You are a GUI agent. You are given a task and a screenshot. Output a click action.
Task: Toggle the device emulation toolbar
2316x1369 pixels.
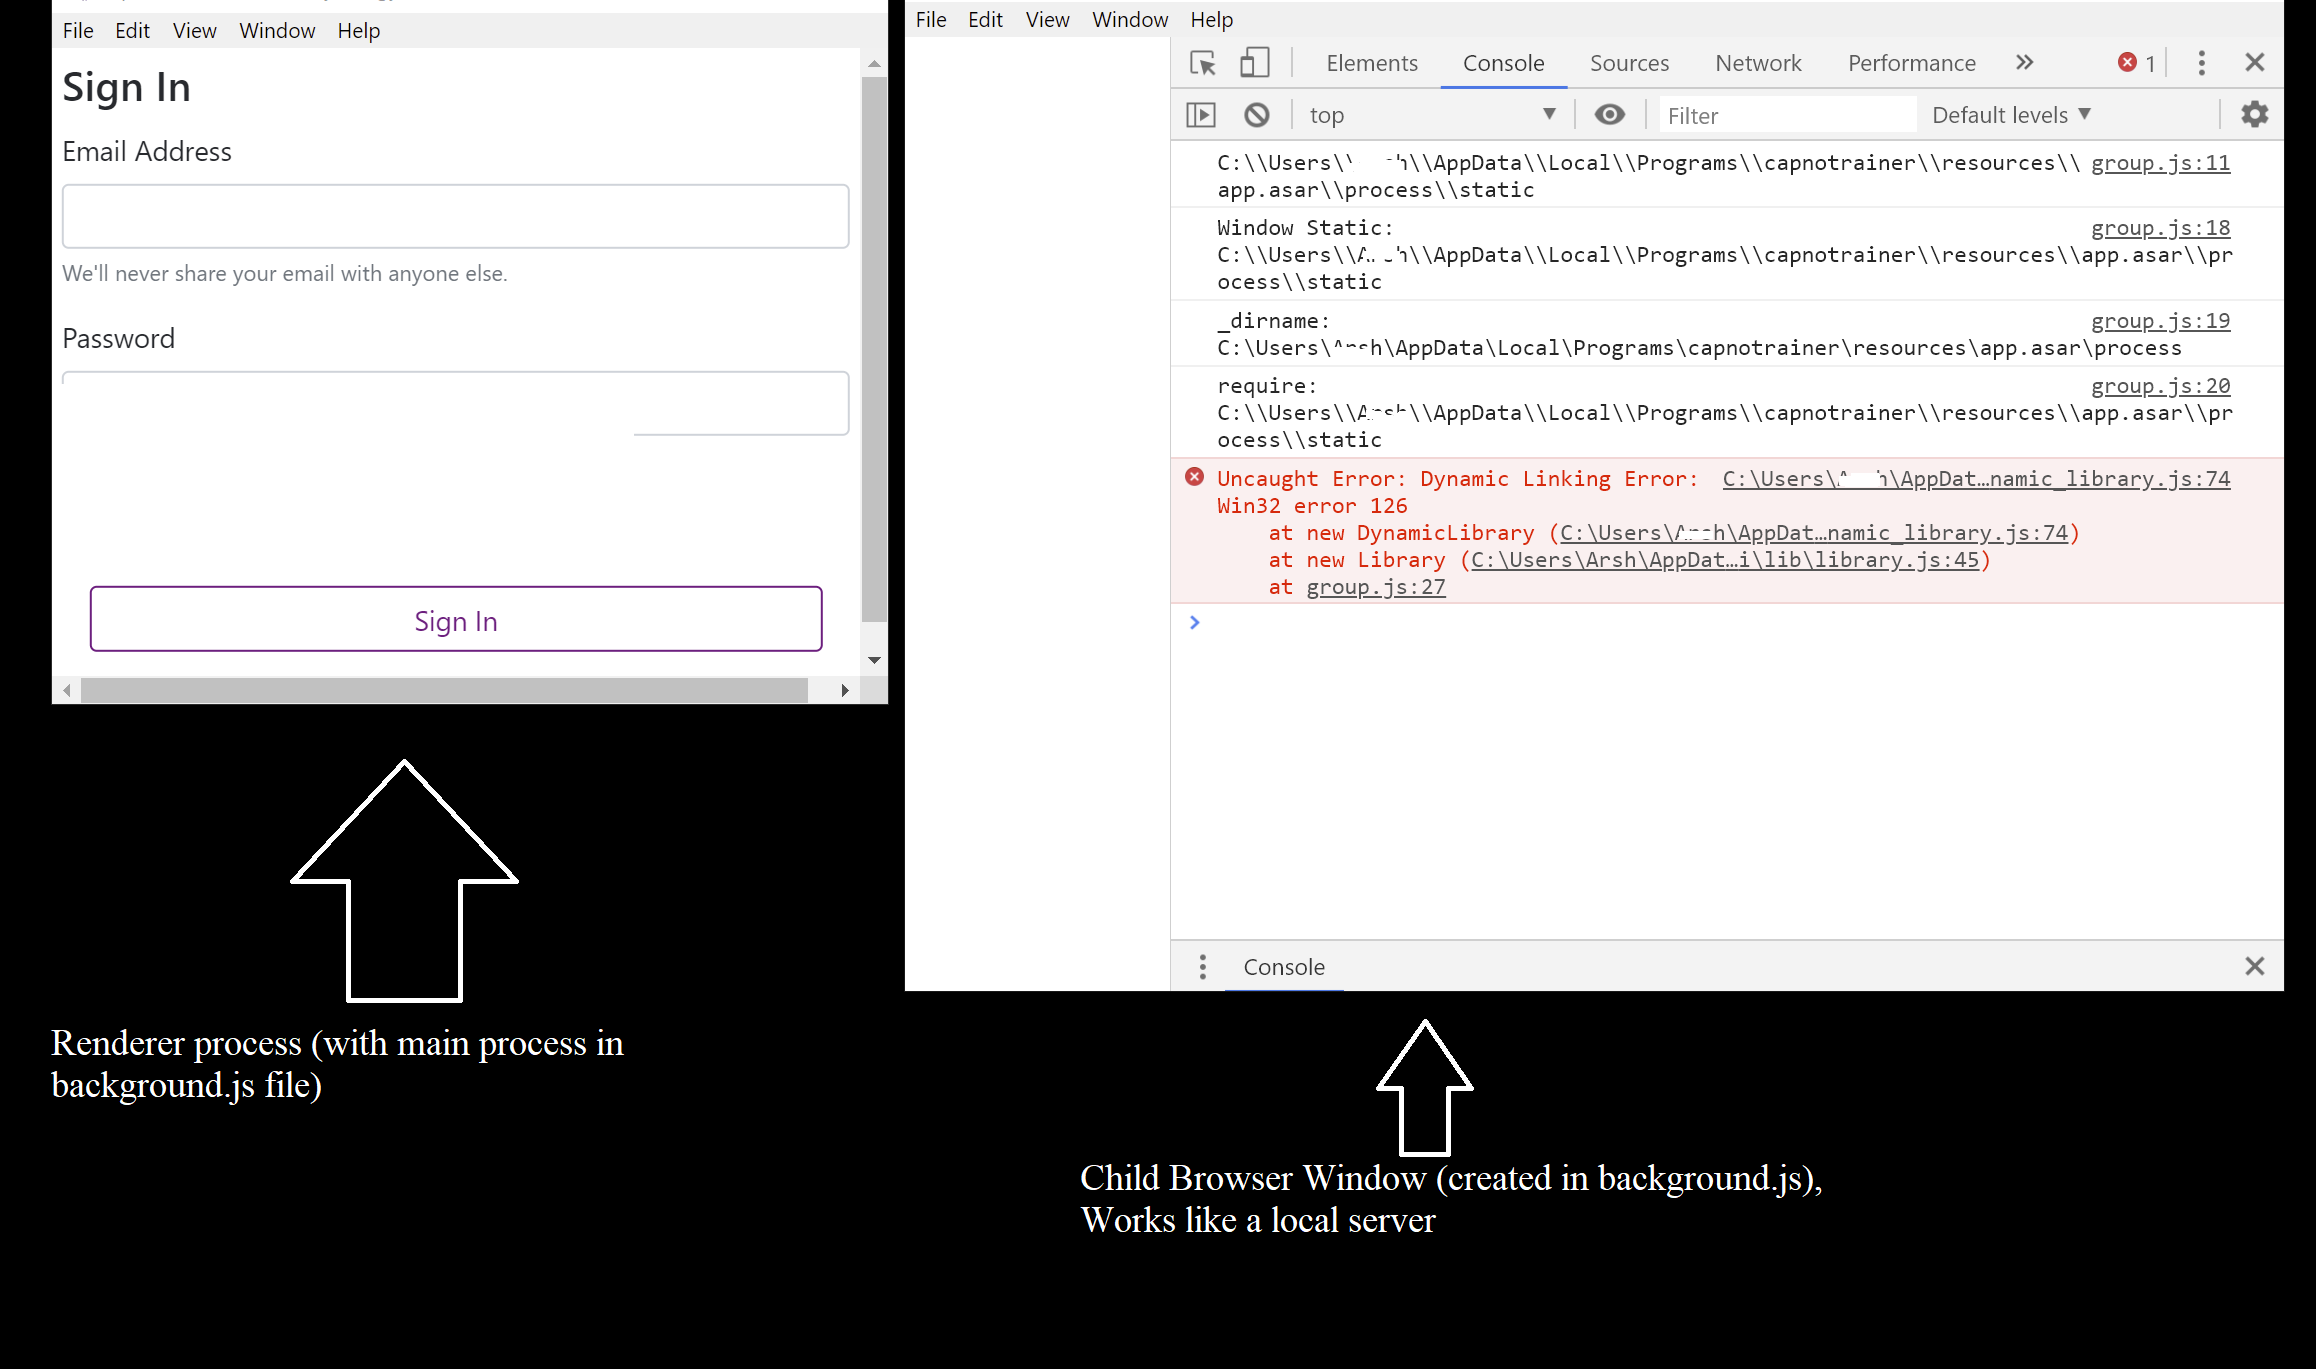click(x=1256, y=62)
